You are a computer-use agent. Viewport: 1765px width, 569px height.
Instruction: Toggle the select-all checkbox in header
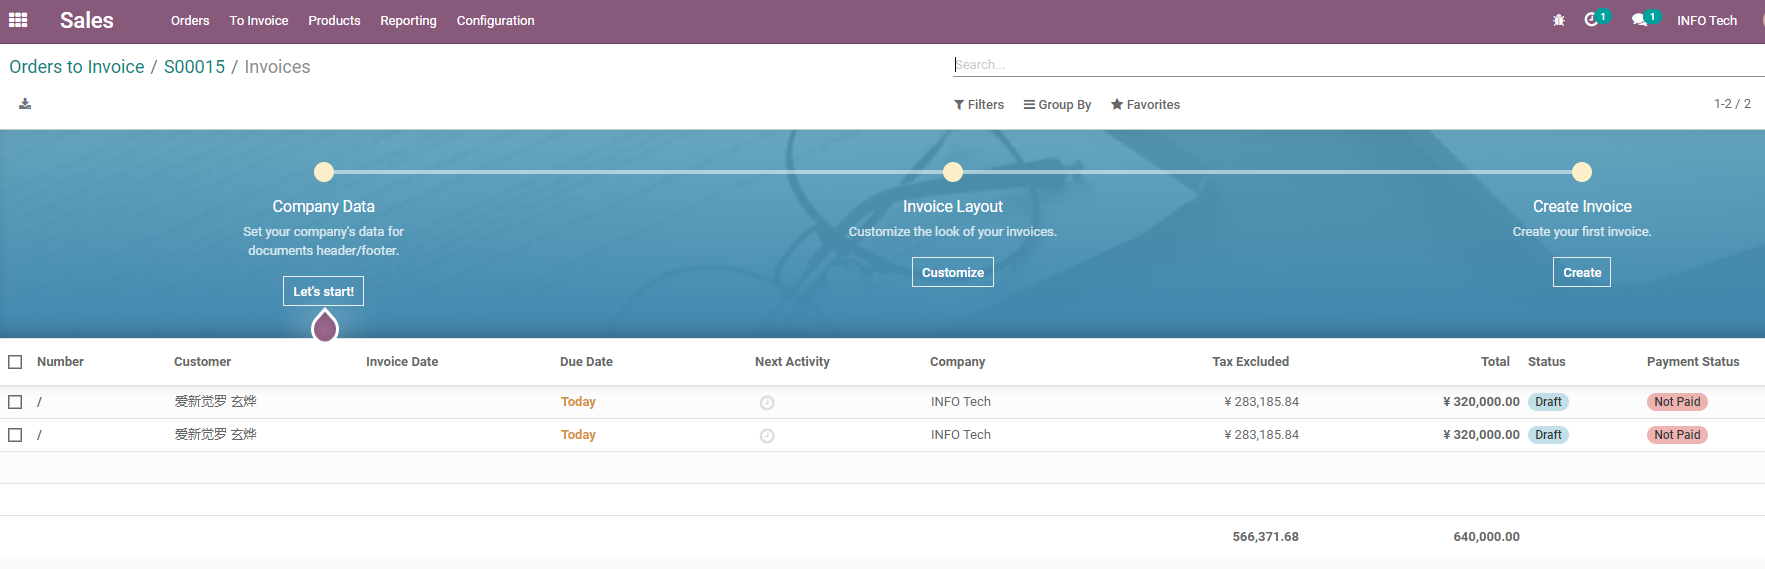pyautogui.click(x=15, y=362)
